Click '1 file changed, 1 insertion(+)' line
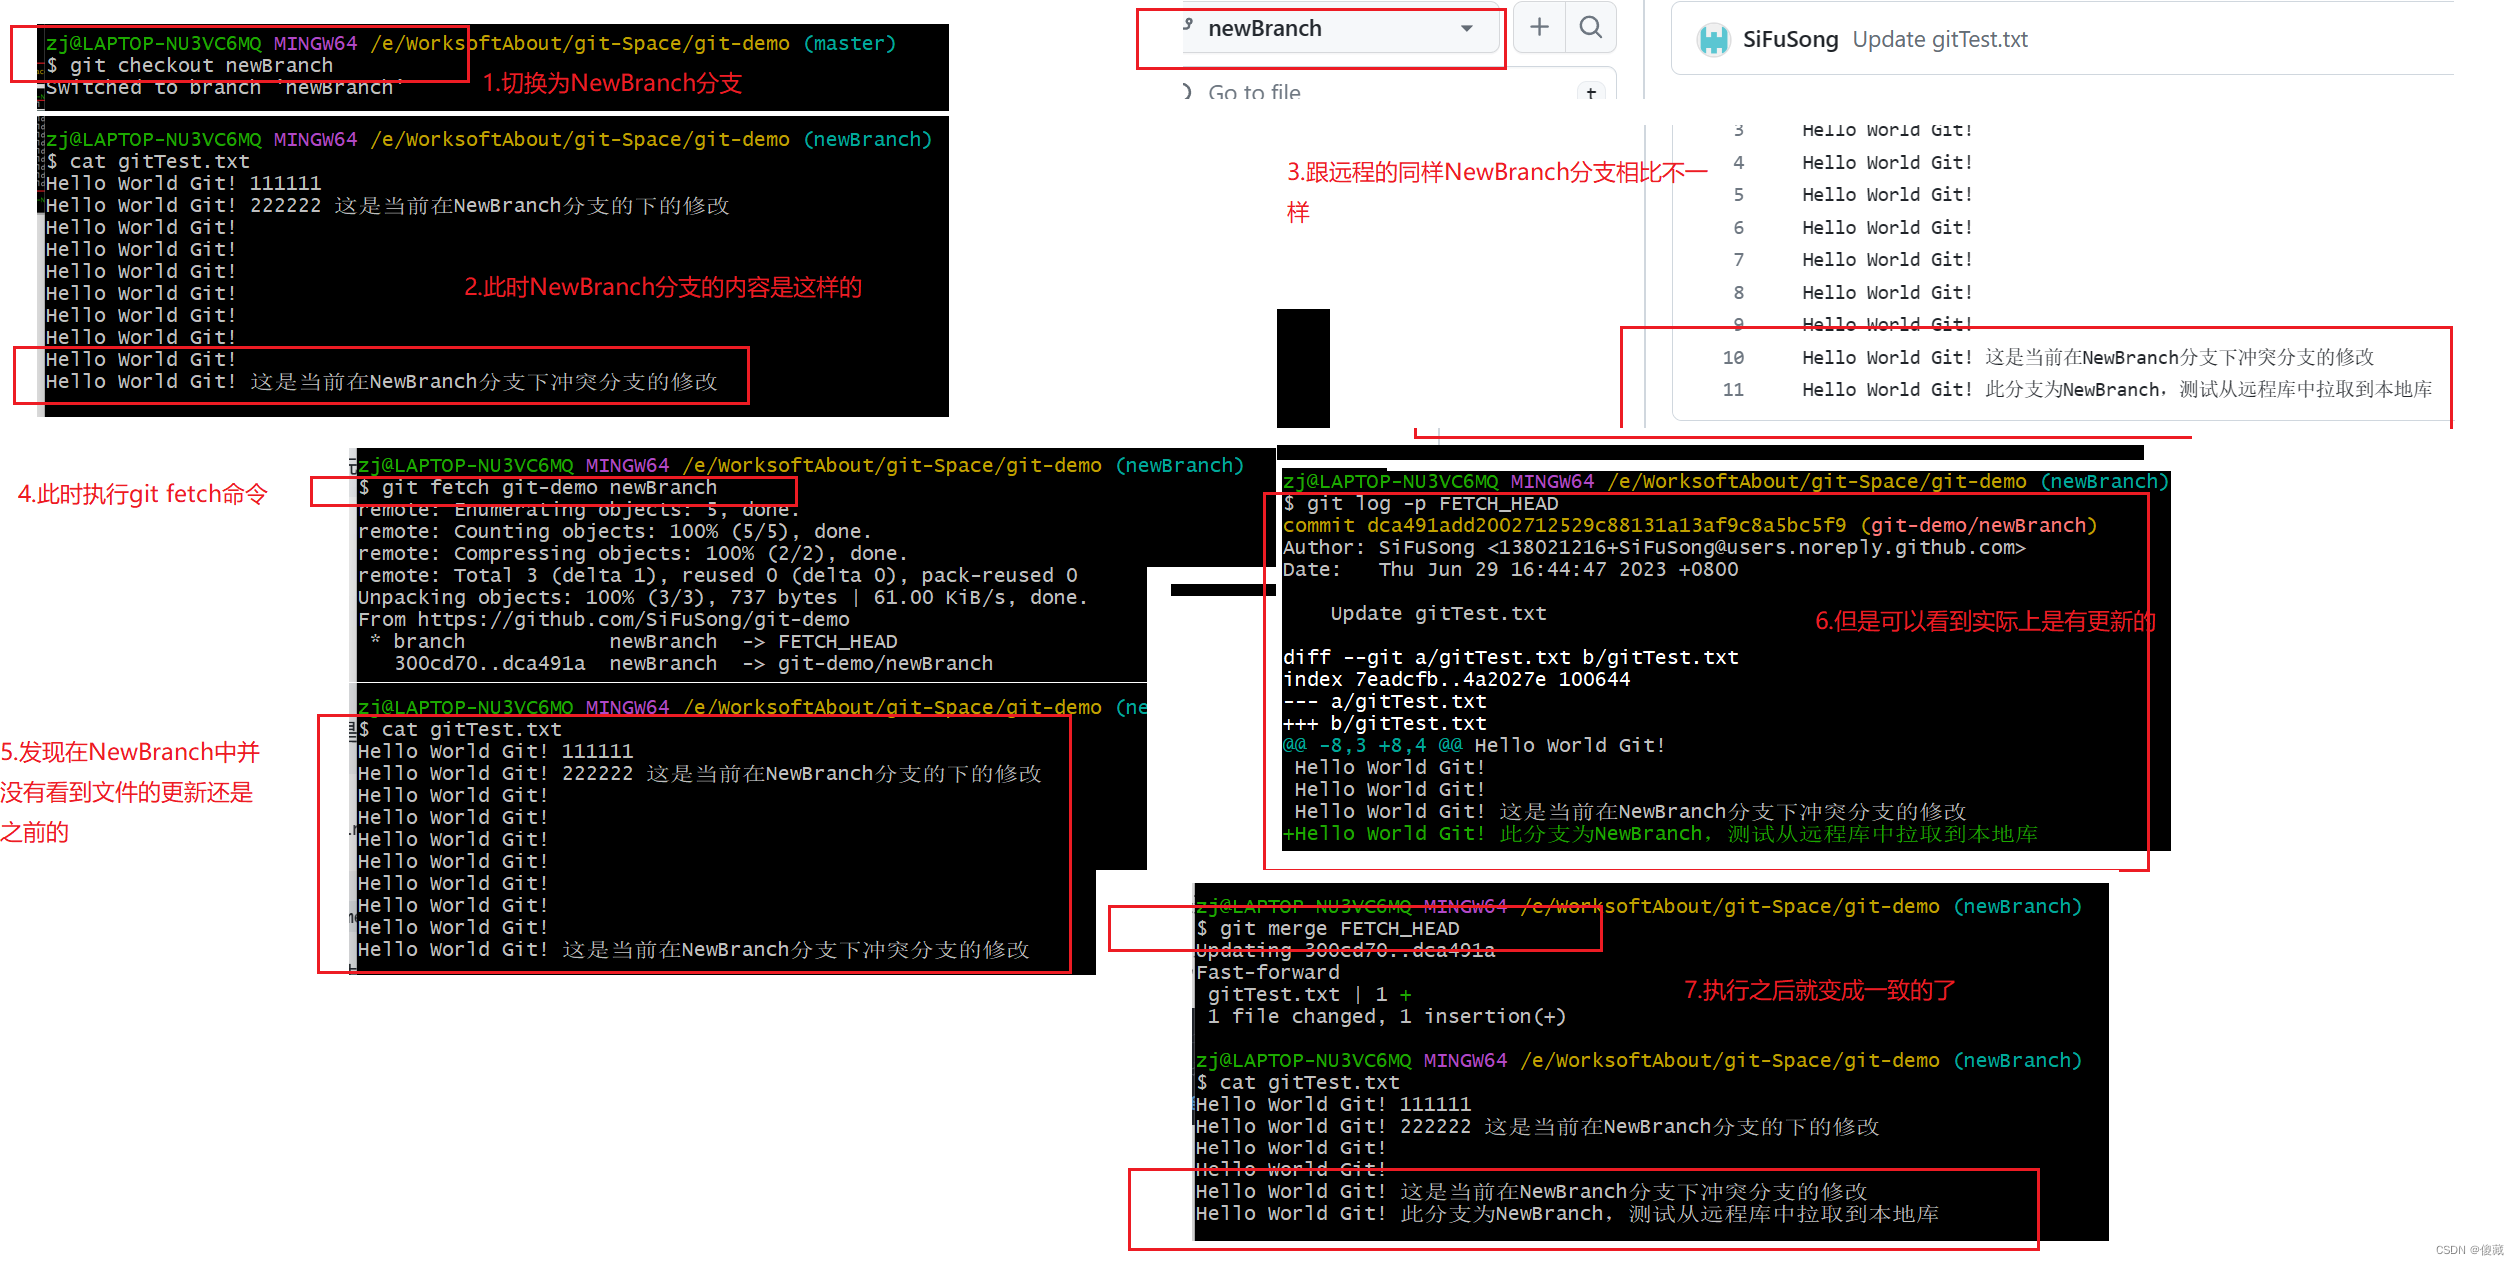Viewport: 2519px width, 1265px height. coord(1387,1017)
